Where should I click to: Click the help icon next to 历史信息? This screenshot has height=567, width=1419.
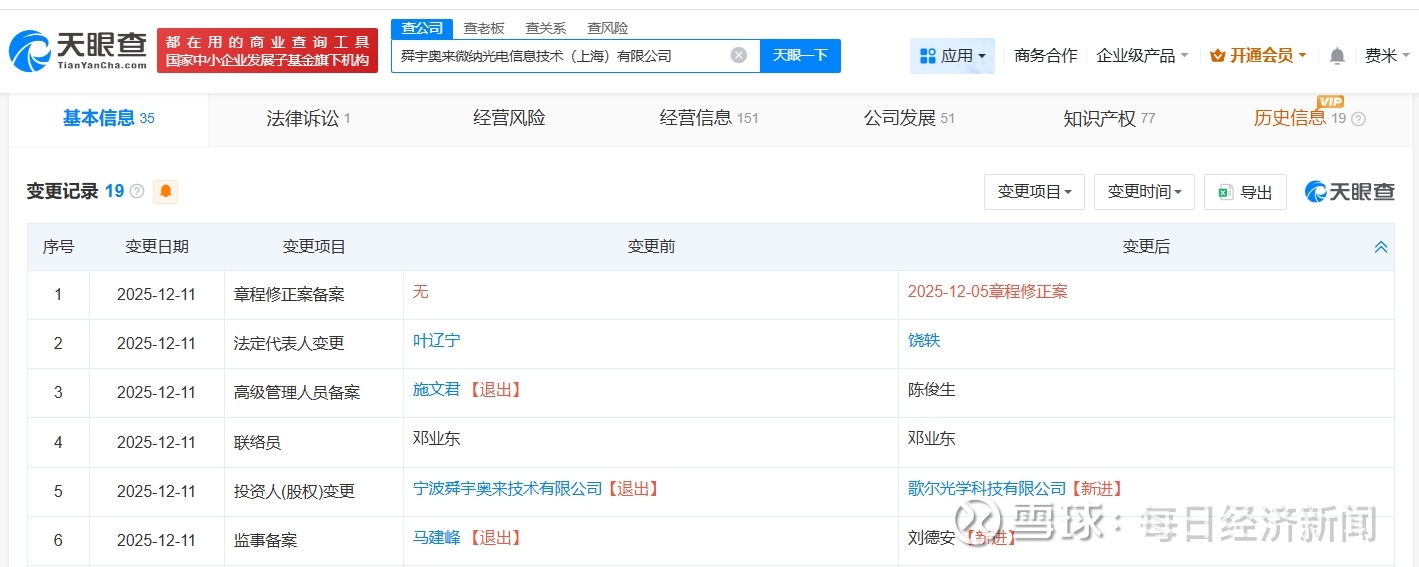click(1358, 119)
